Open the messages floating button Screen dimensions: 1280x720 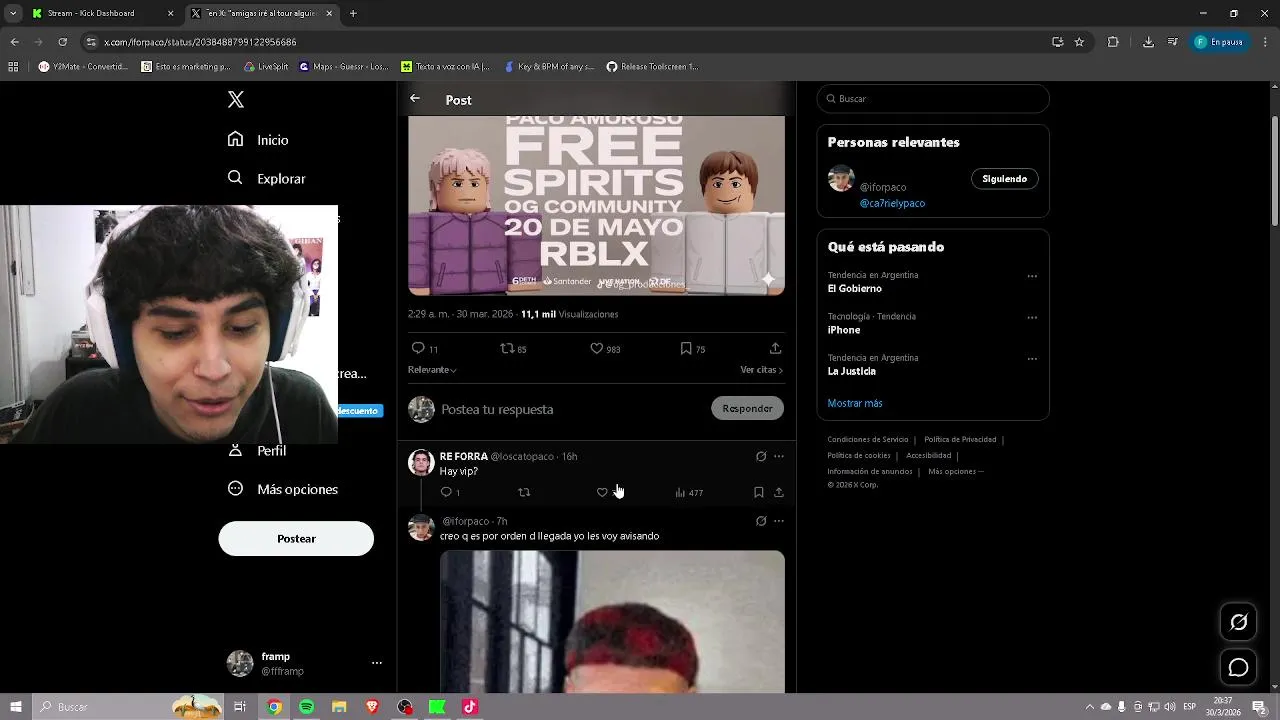pyautogui.click(x=1238, y=667)
